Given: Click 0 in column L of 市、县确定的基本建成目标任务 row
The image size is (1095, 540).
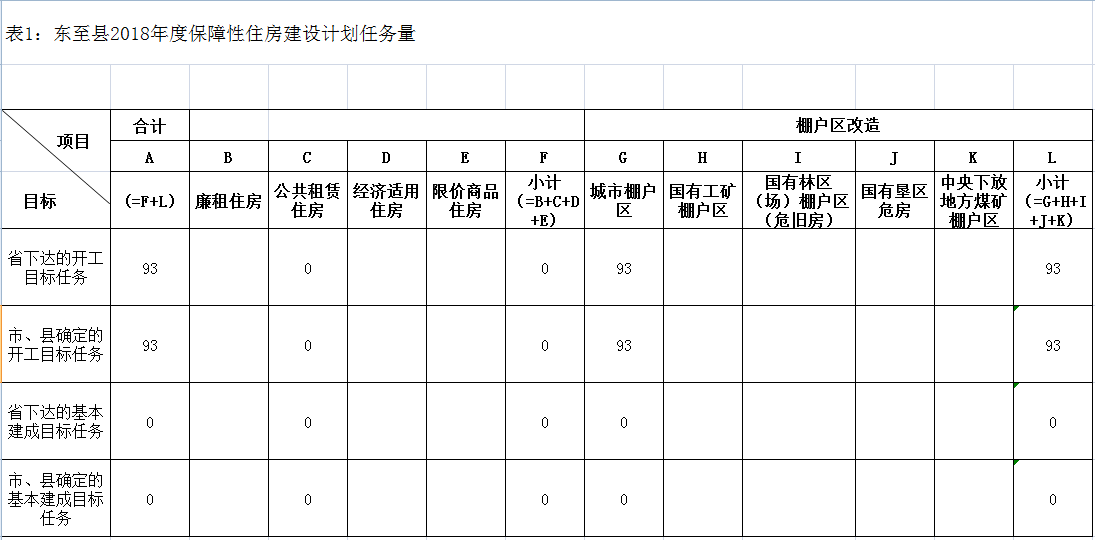Looking at the screenshot, I should [1053, 499].
